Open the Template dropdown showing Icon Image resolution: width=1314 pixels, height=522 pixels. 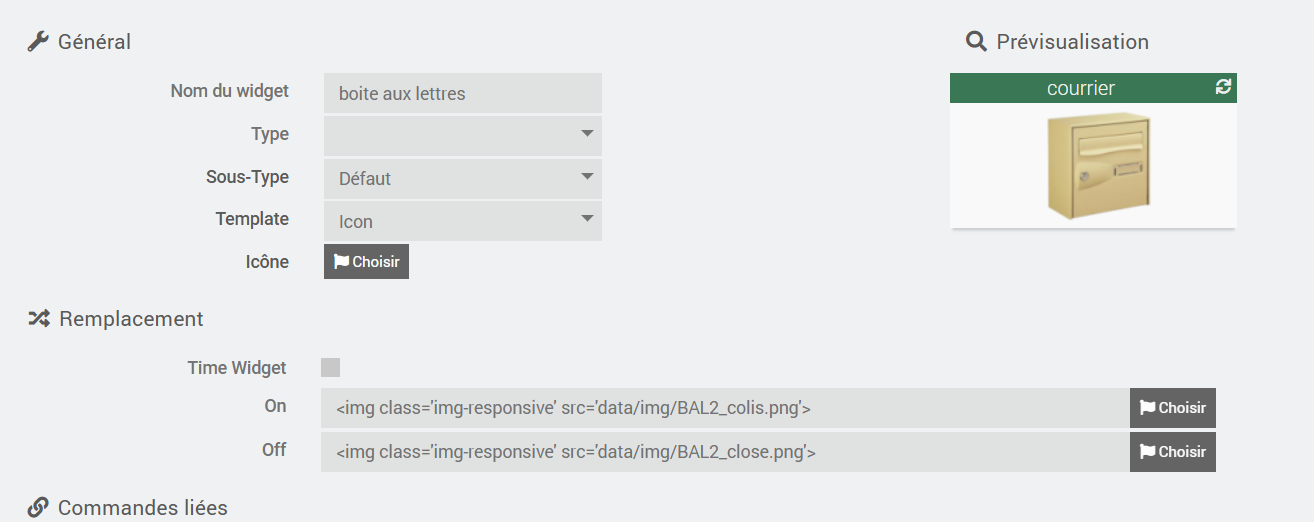pos(463,221)
